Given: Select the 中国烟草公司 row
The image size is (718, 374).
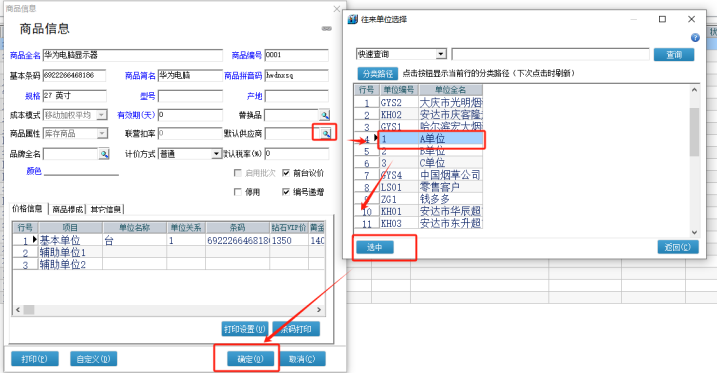Looking at the screenshot, I should (x=419, y=175).
